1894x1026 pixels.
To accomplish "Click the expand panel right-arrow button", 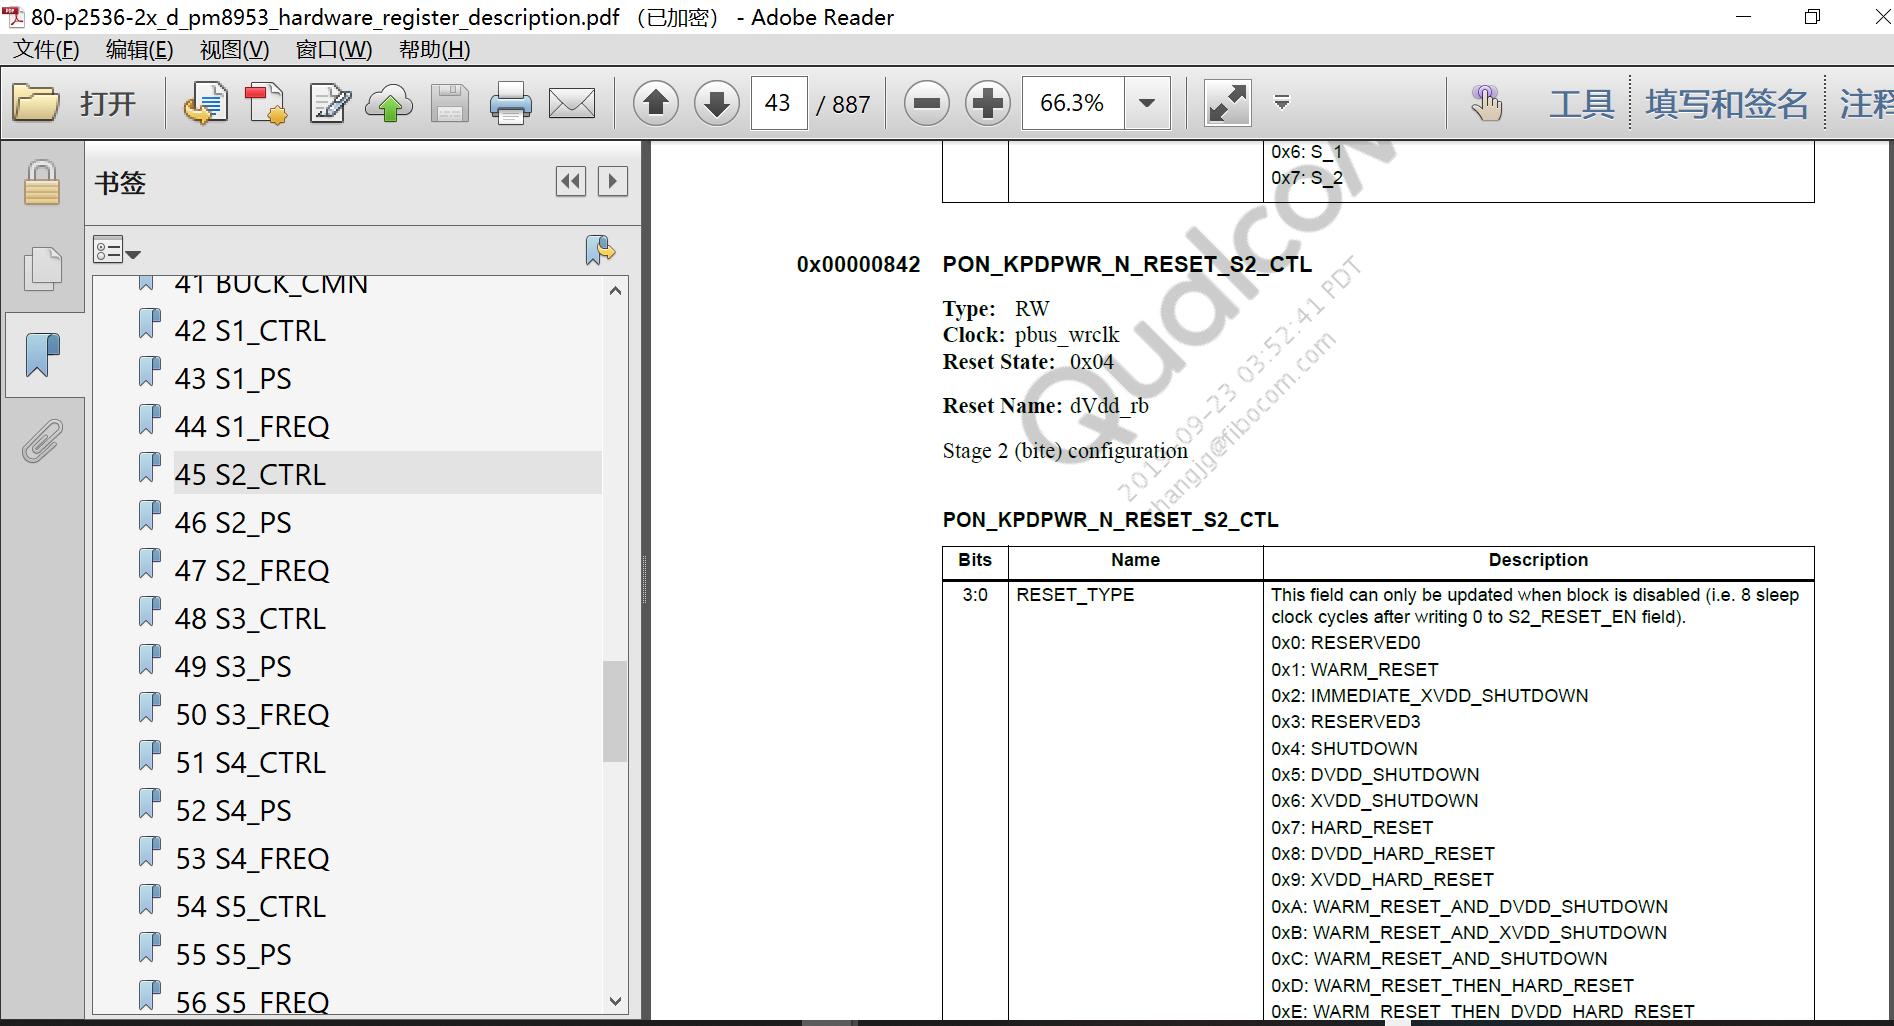I will coord(613,181).
